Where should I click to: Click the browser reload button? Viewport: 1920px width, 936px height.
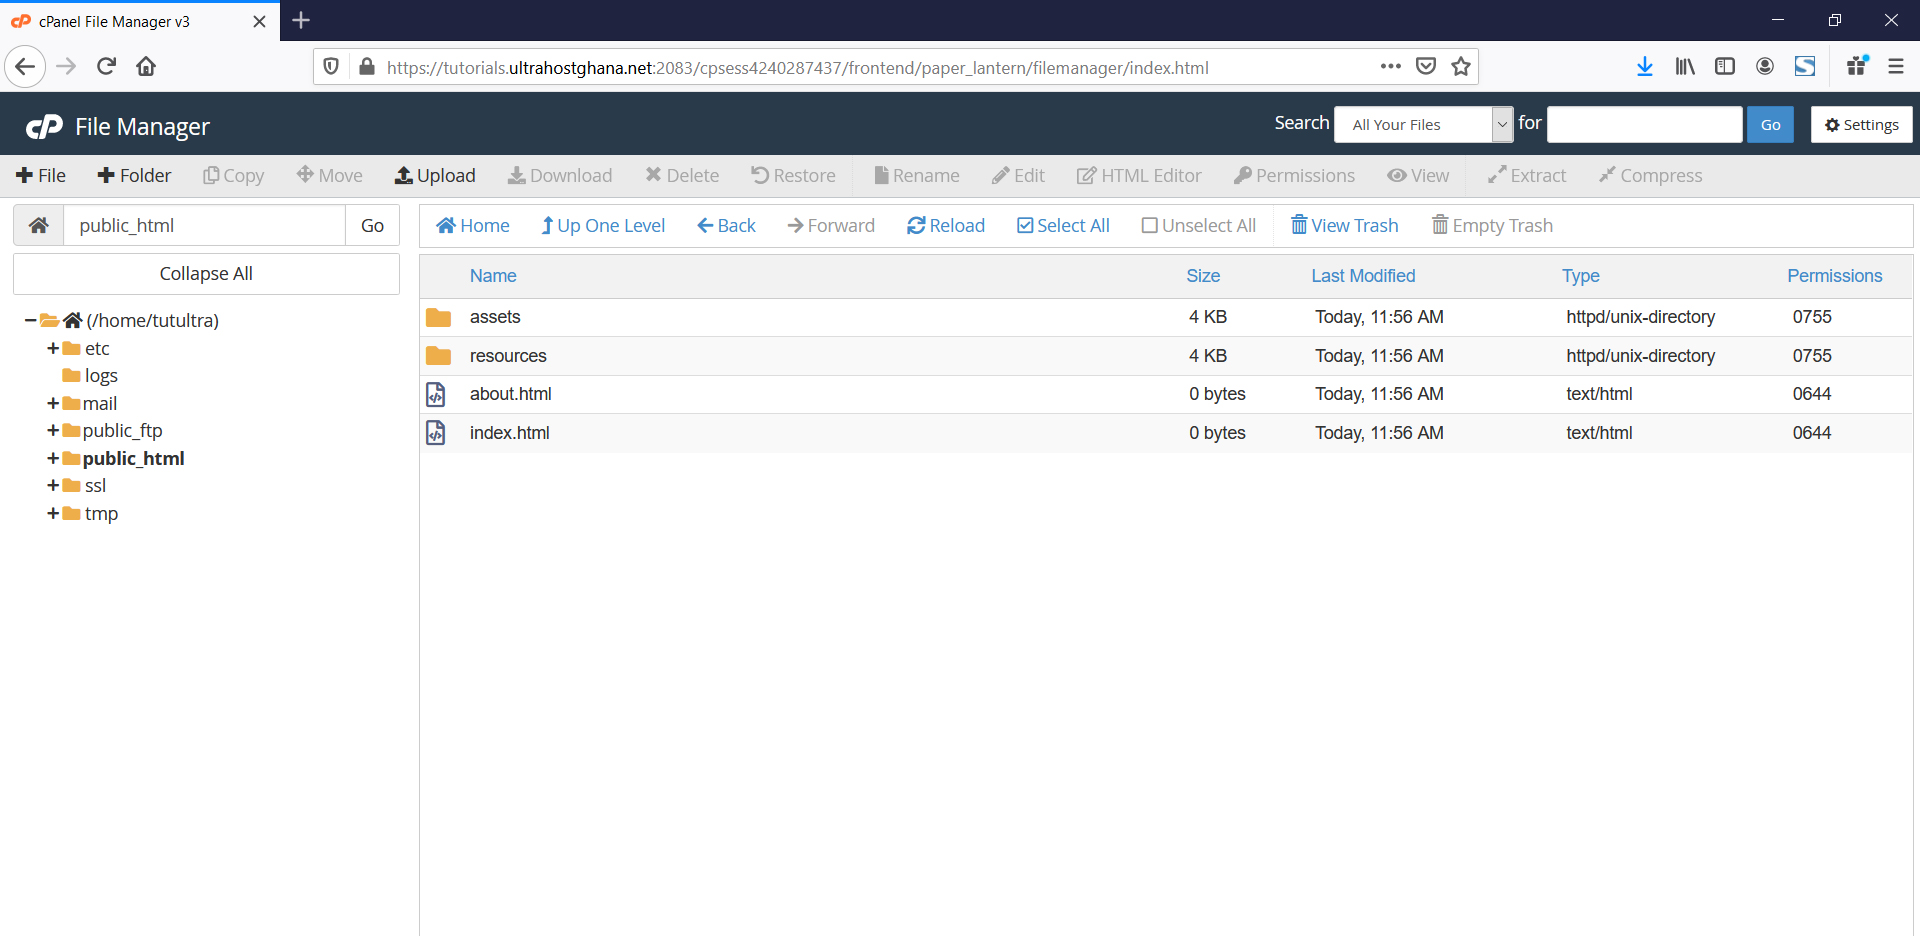point(107,66)
